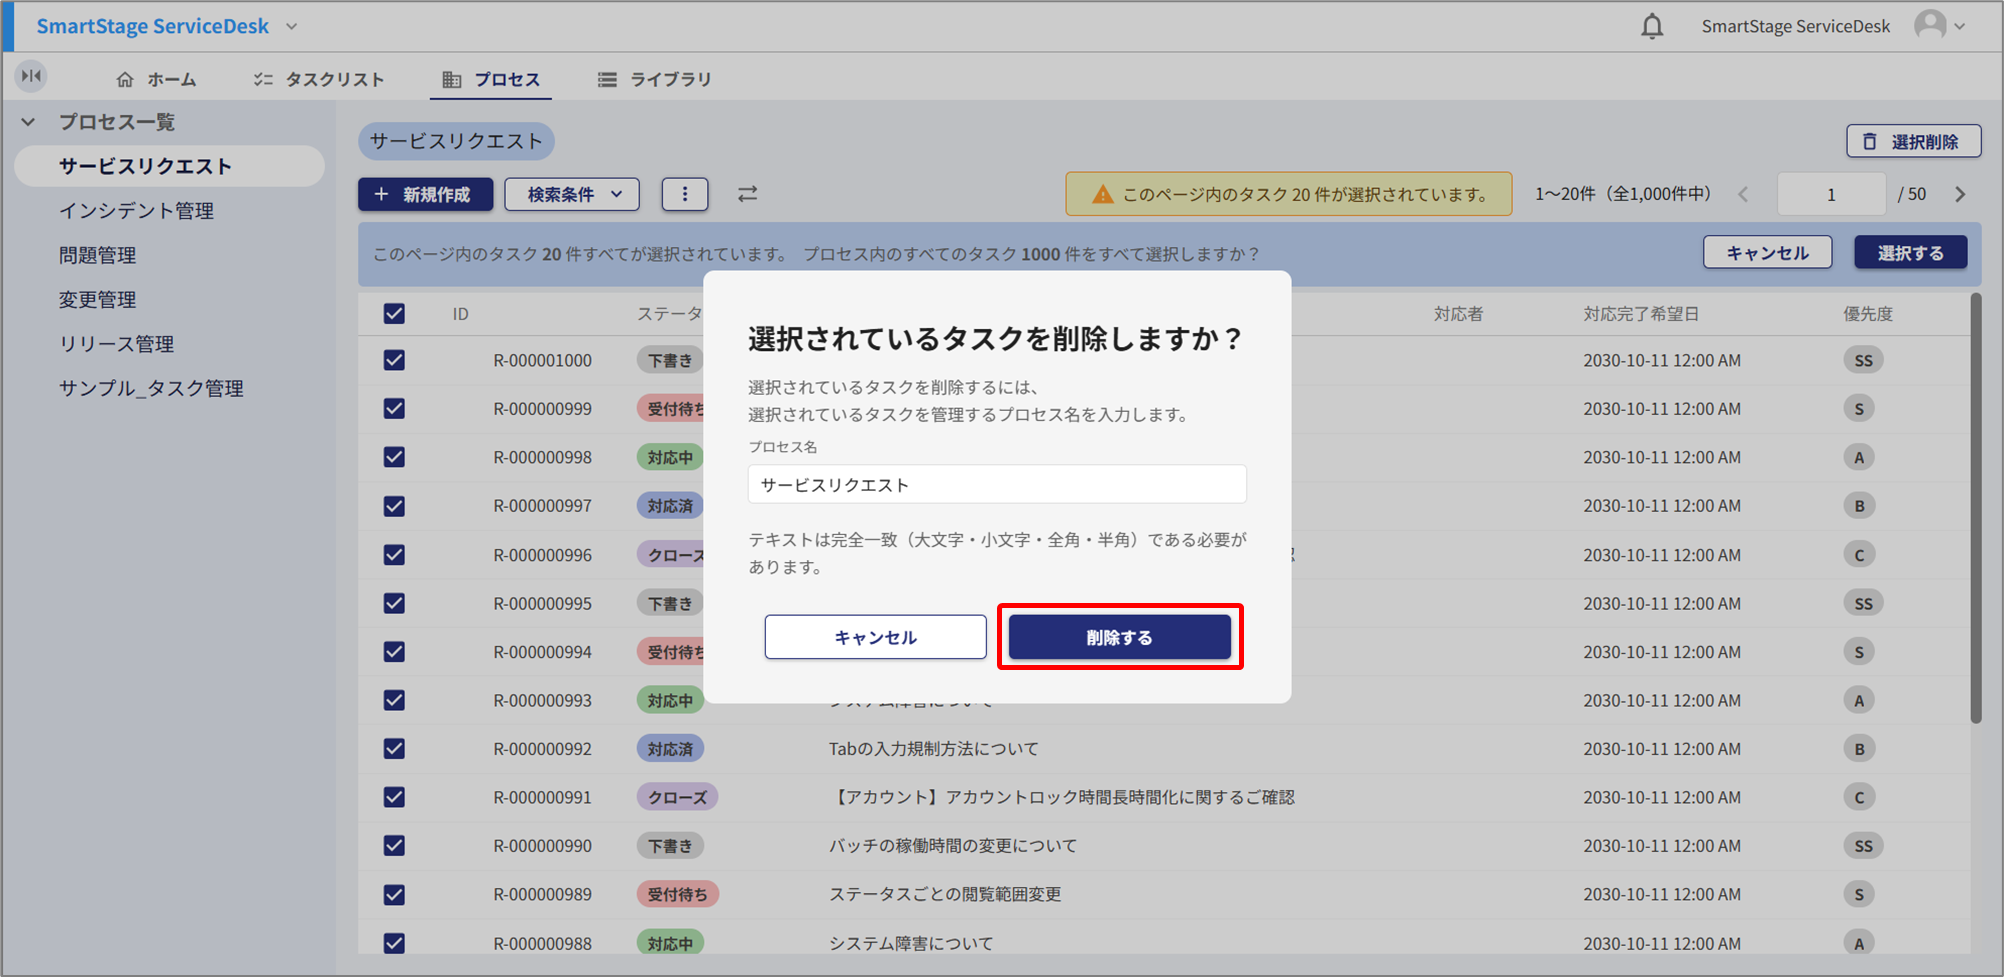Click キャンセル in the delete dialog
2004x977 pixels.
click(x=875, y=637)
